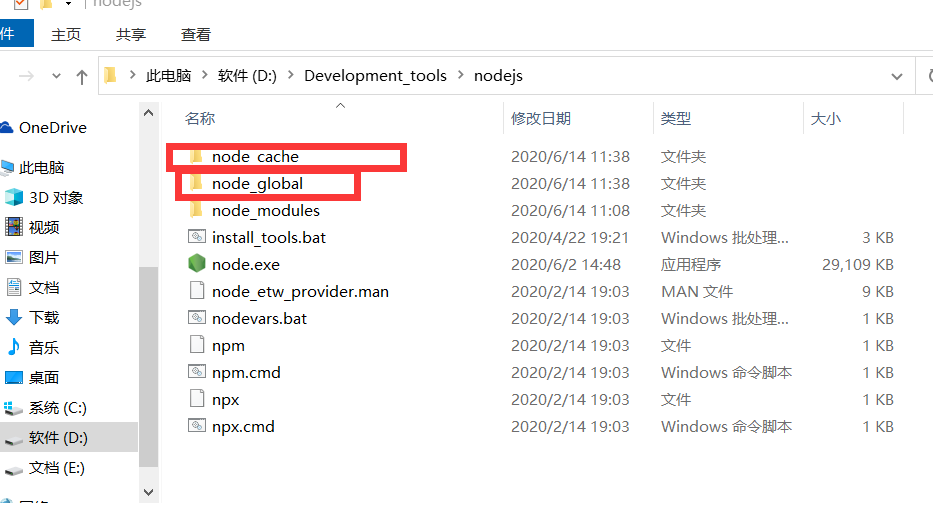Click the 2020/4/22 19:21 modified date
Viewport: 933px width, 509px height.
tap(570, 238)
